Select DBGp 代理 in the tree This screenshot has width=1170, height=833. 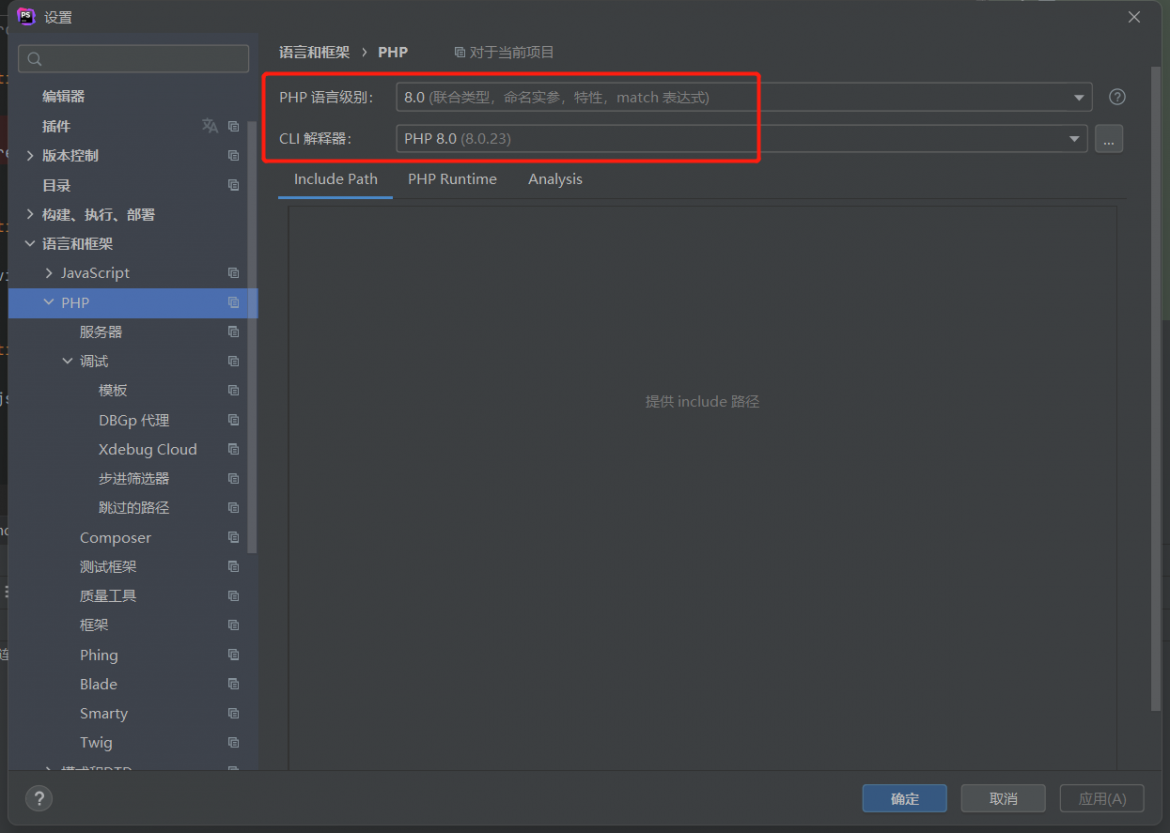click(x=134, y=420)
